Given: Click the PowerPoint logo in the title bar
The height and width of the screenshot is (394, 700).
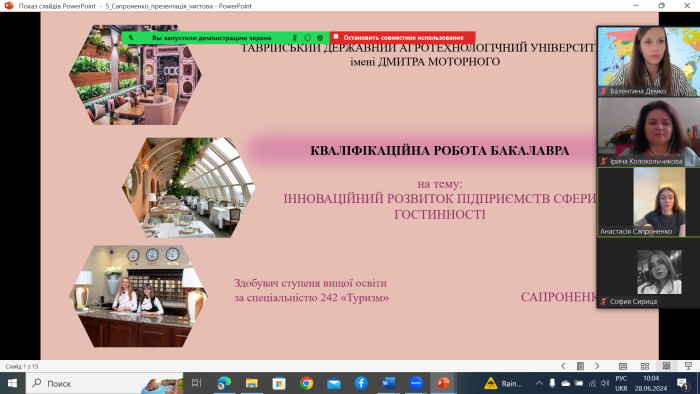Looking at the screenshot, I should coord(9,6).
